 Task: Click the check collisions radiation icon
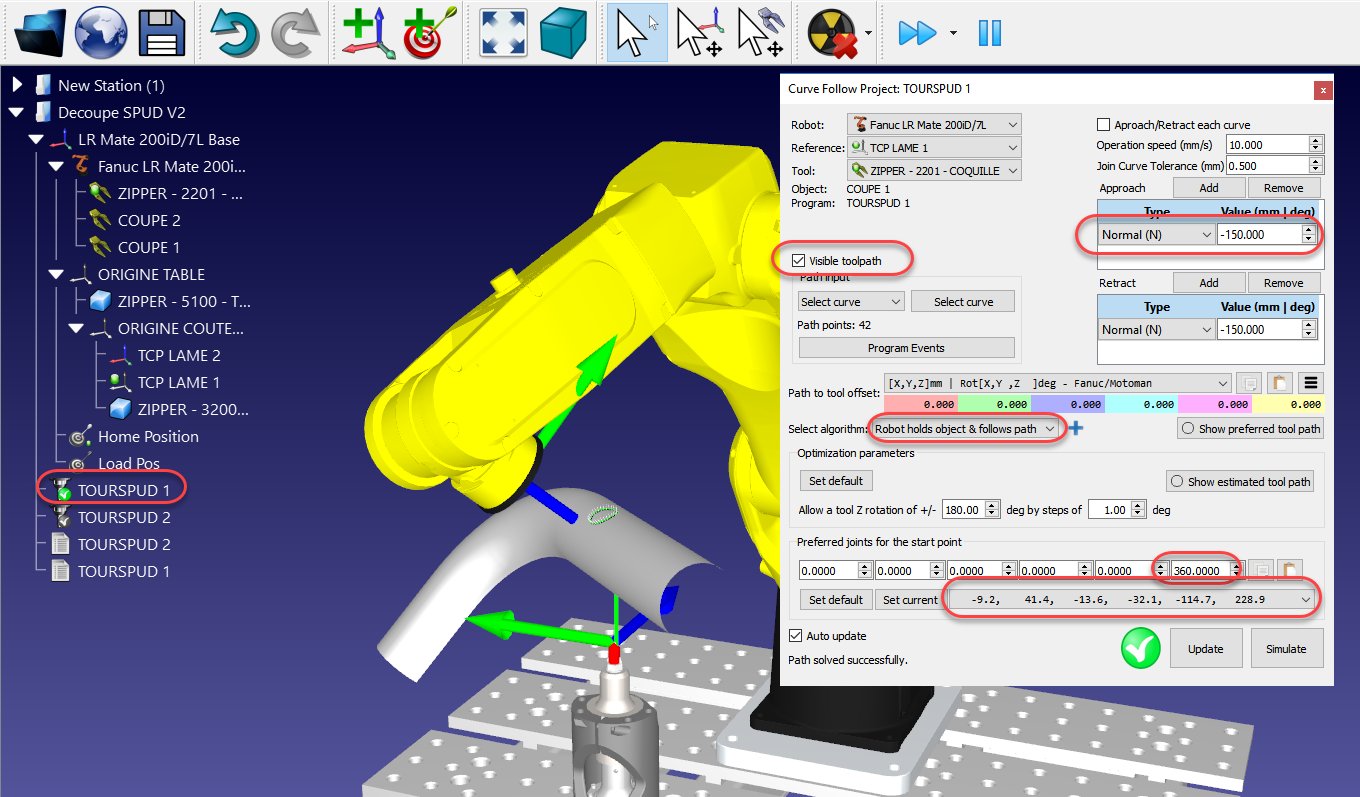pos(832,32)
